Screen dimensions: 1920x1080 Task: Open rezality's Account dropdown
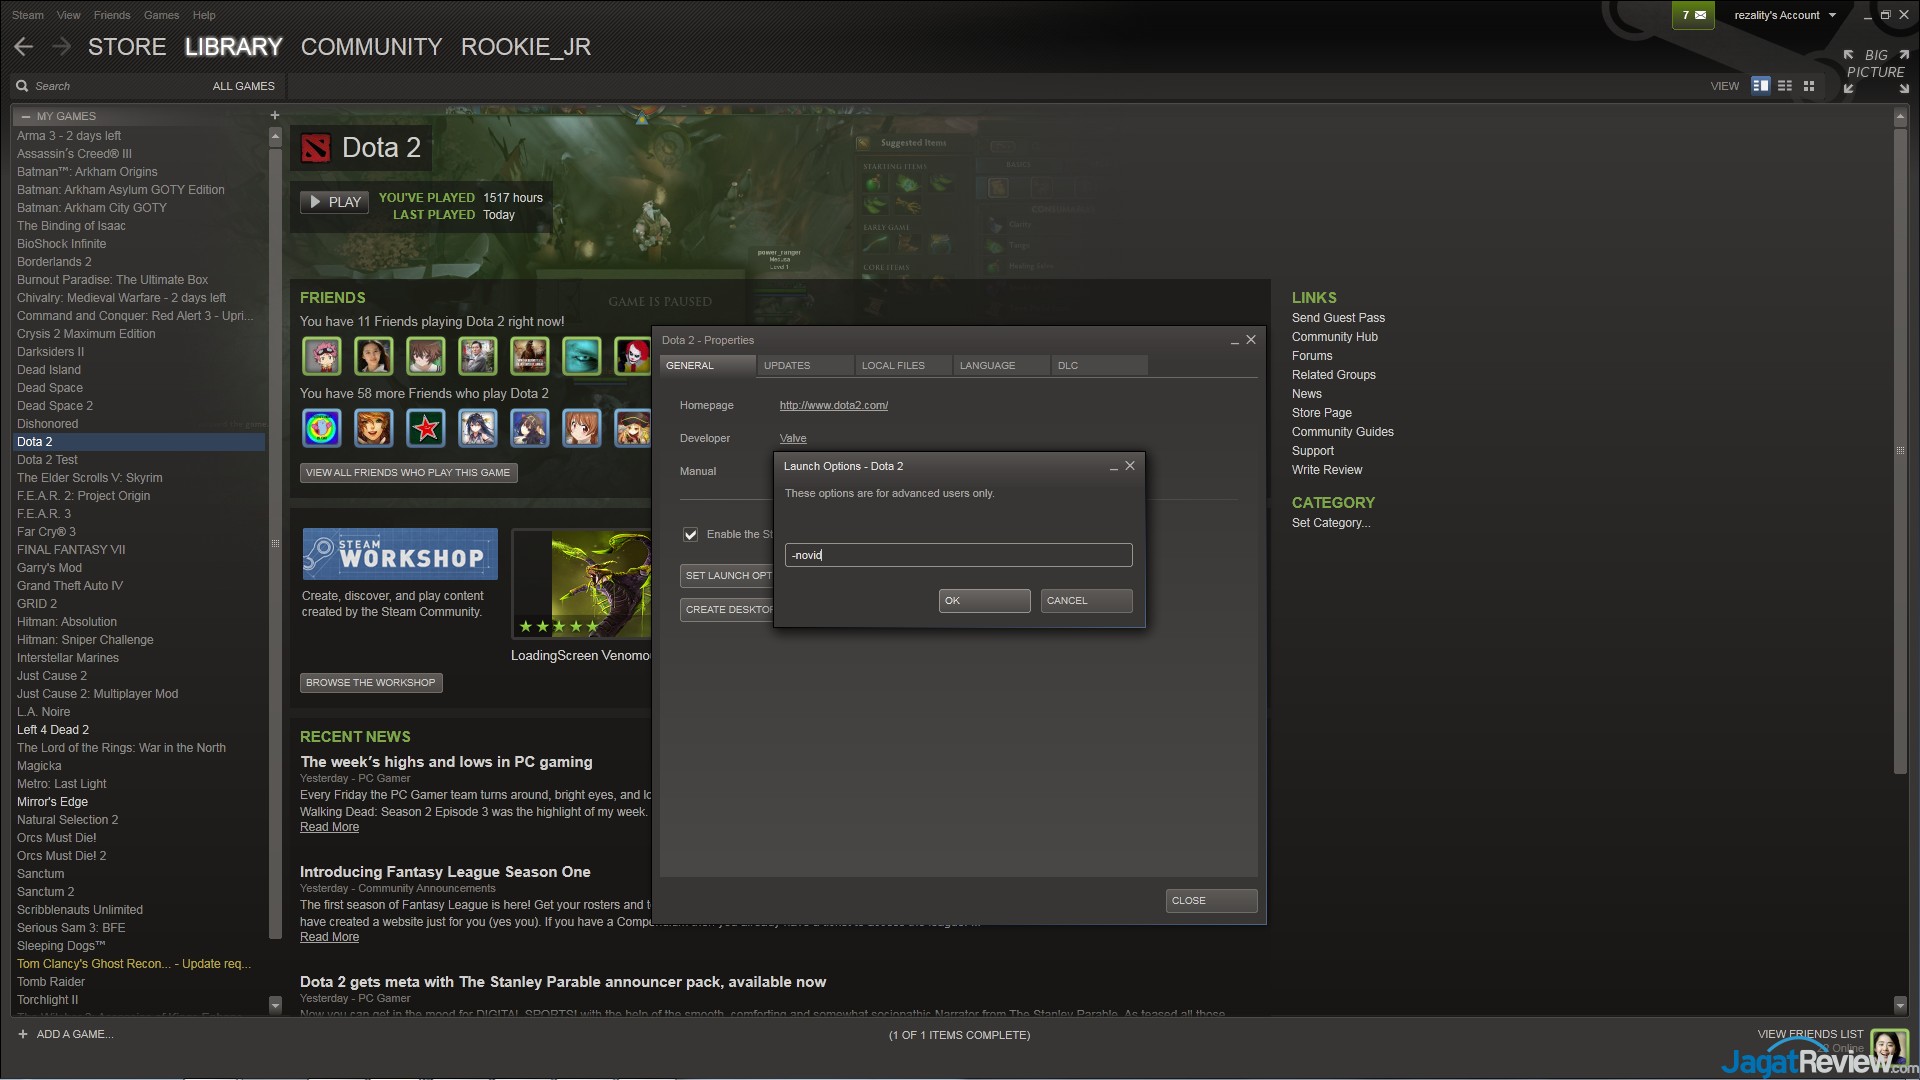coord(1785,15)
